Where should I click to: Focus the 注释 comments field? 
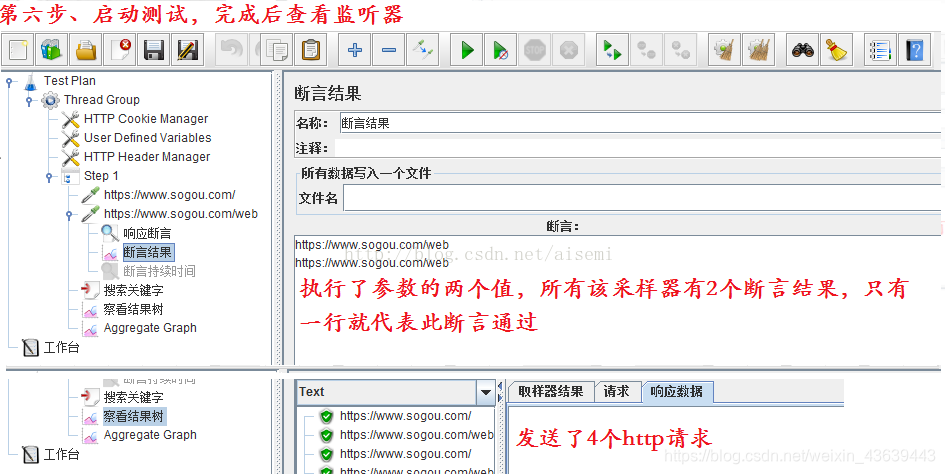(x=638, y=148)
